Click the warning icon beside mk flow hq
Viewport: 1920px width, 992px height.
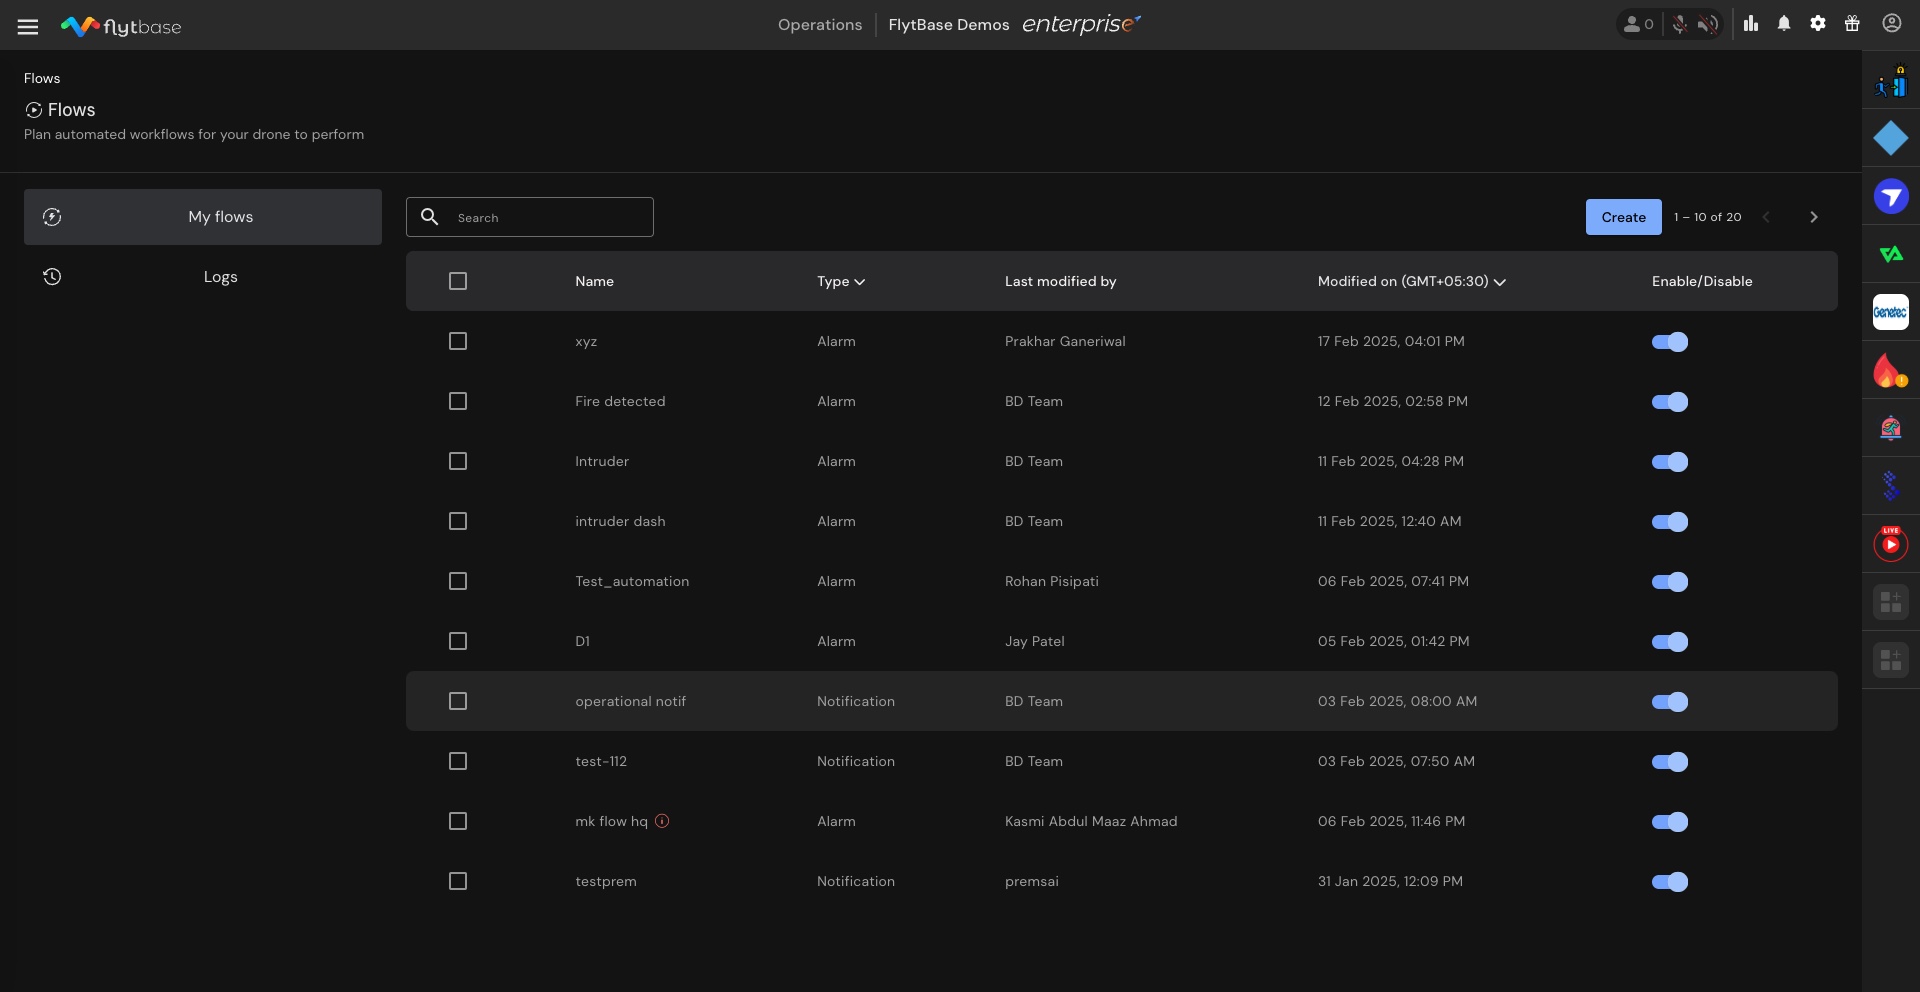(662, 821)
